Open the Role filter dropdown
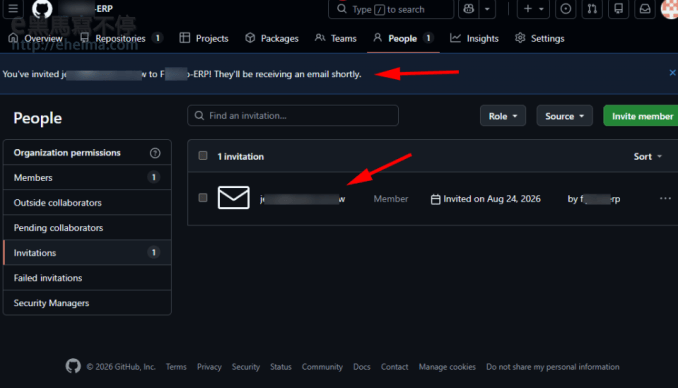The image size is (678, 388). pyautogui.click(x=503, y=116)
